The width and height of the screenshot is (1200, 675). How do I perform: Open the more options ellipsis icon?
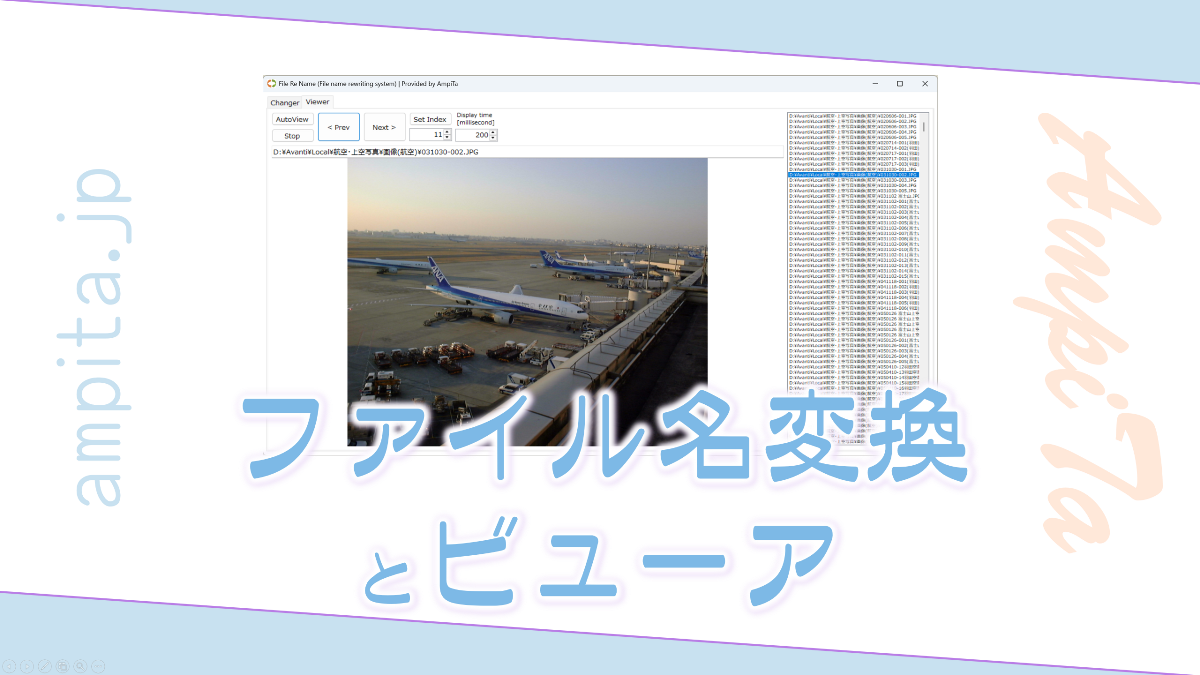point(98,665)
